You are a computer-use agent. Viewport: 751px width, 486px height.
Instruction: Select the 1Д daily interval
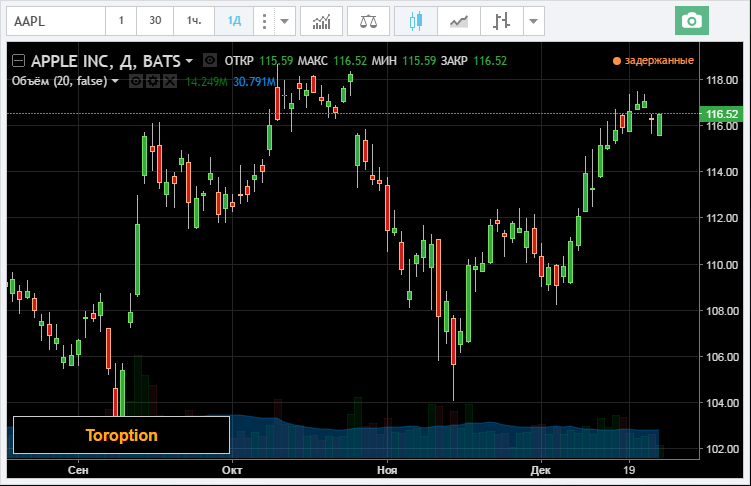(x=234, y=21)
